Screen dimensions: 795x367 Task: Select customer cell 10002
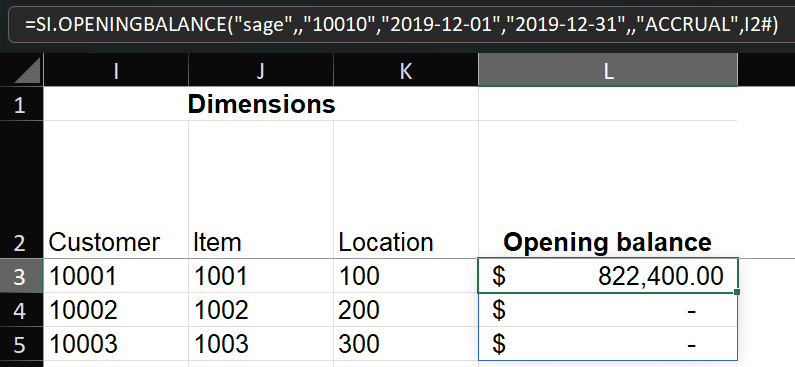(x=116, y=310)
